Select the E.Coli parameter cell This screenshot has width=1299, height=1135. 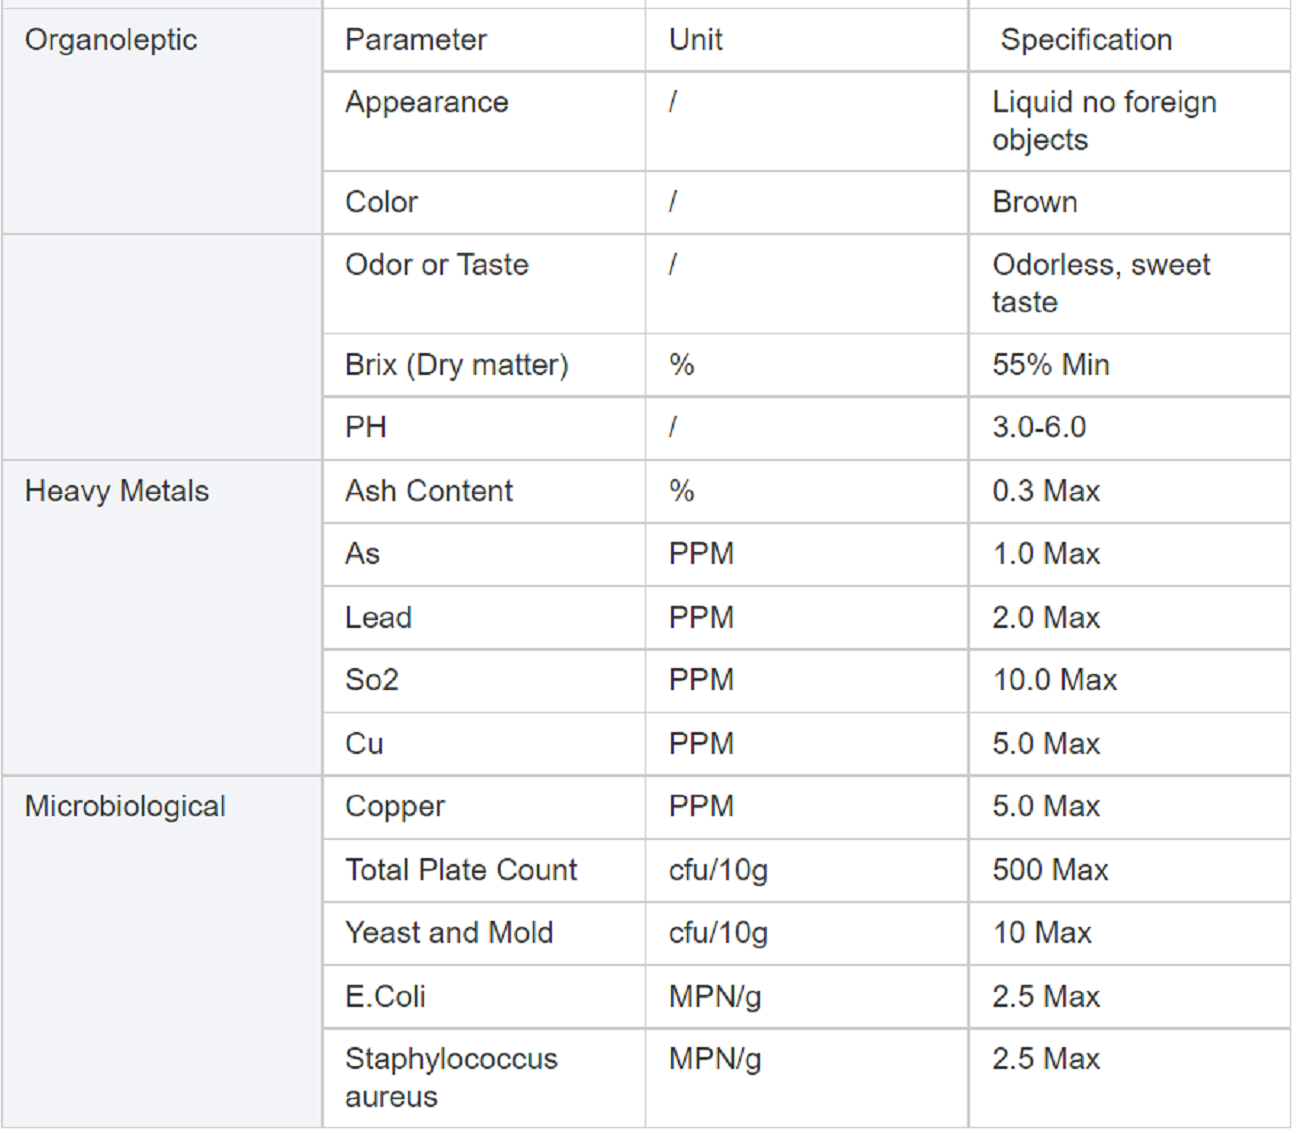[484, 996]
